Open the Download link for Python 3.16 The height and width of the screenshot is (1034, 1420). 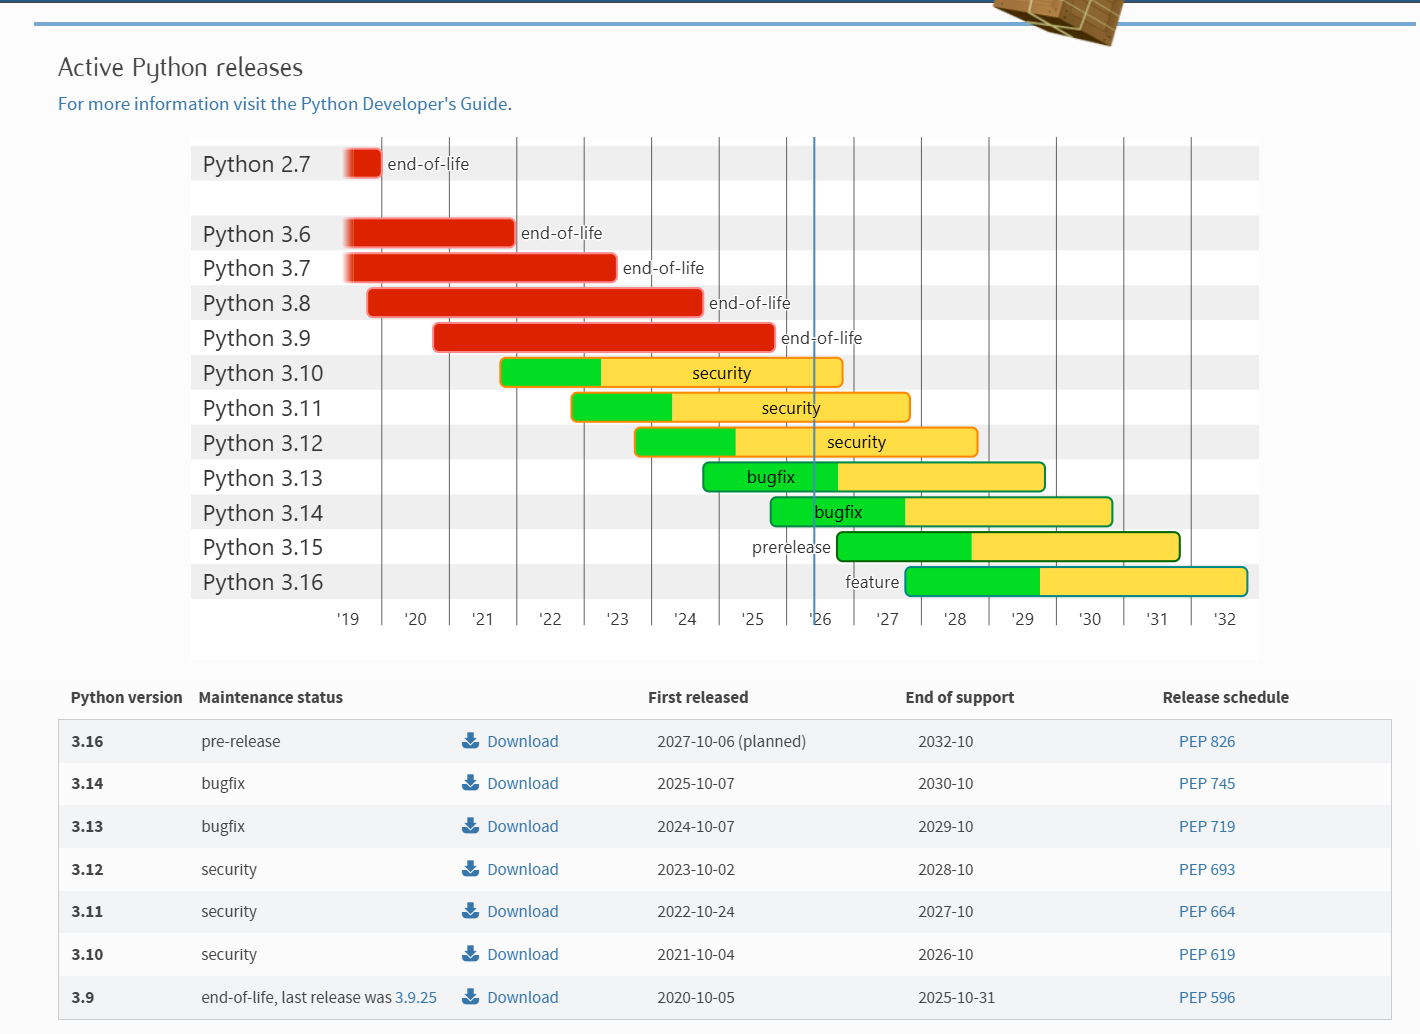coord(522,741)
